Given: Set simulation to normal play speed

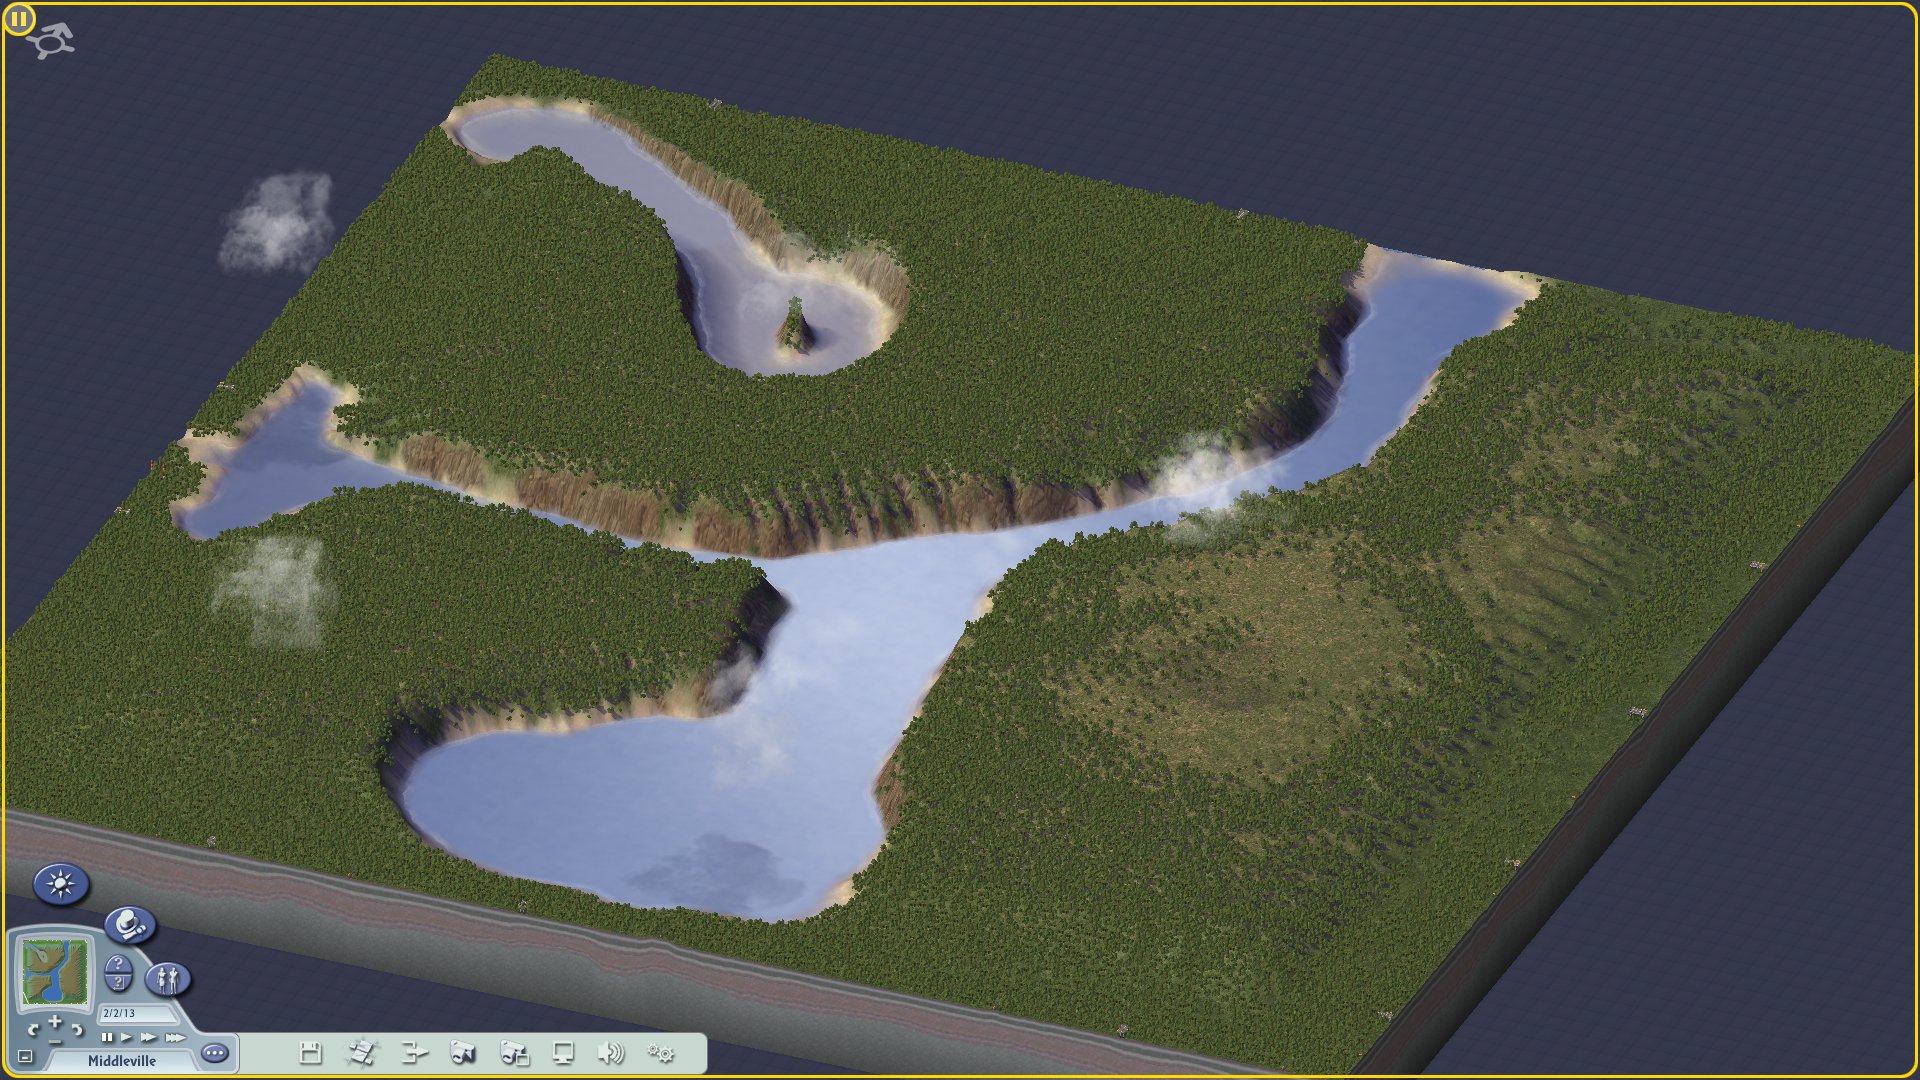Looking at the screenshot, I should (x=126, y=1037).
